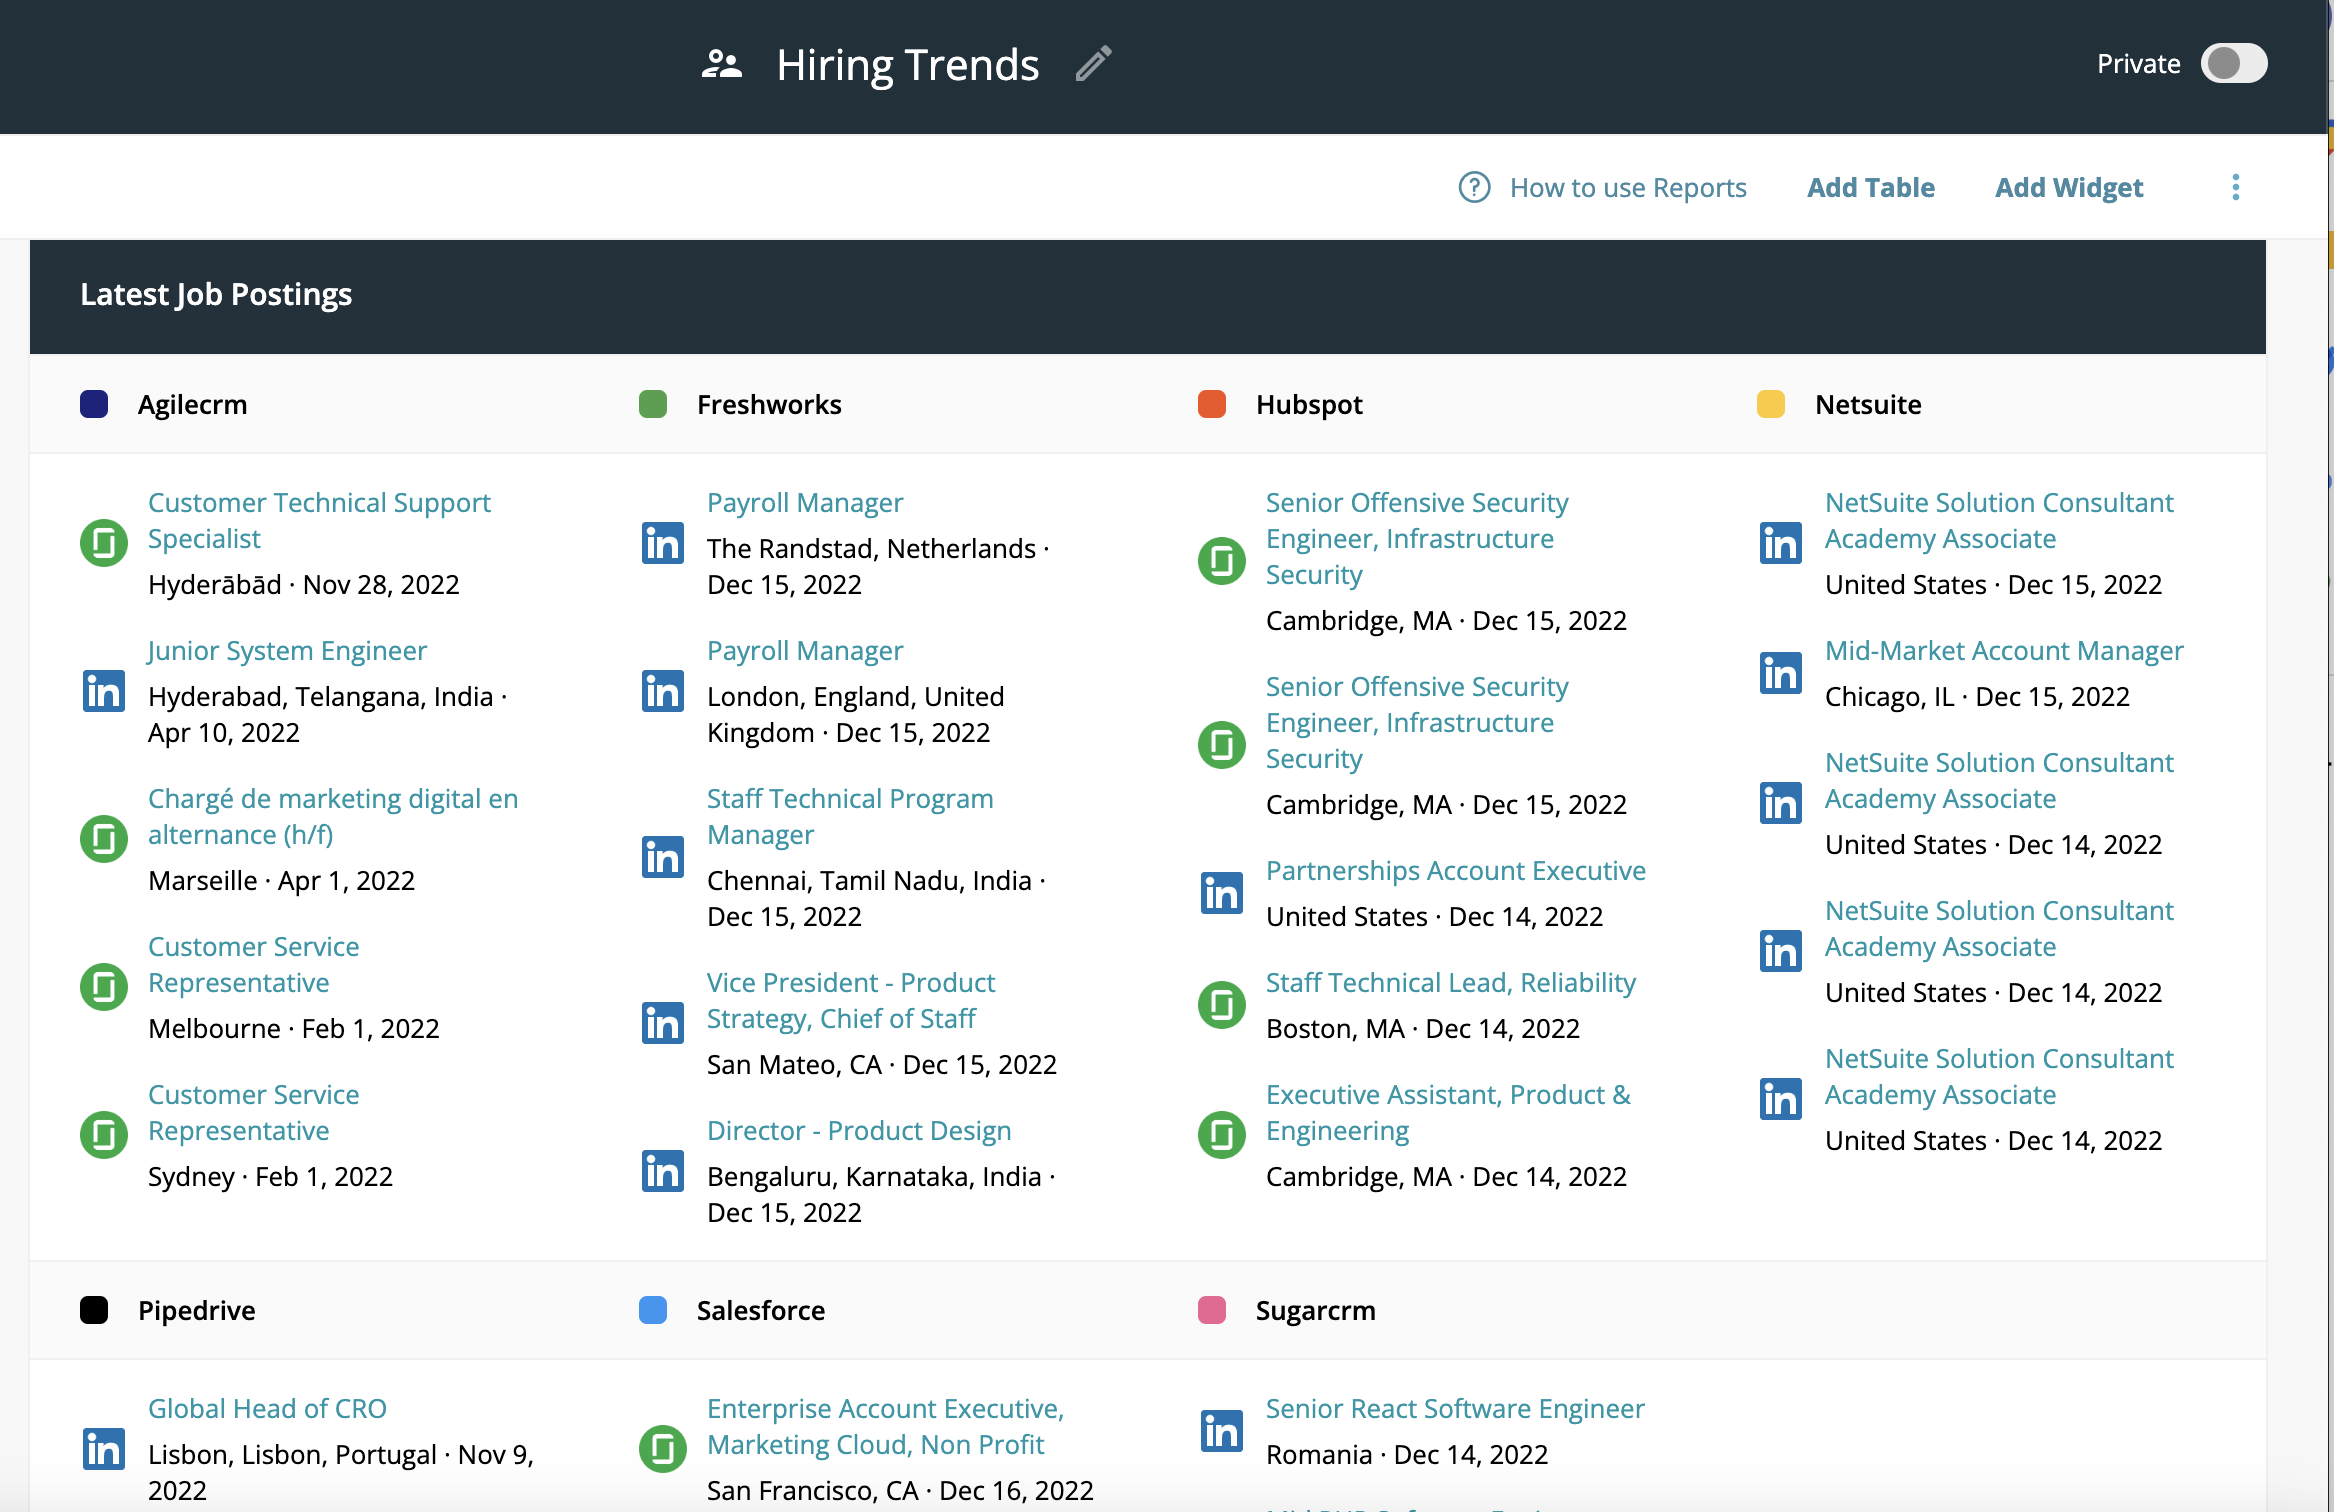Open Customer Service Representative Melbourne posting
Image resolution: width=2334 pixels, height=1512 pixels.
[x=253, y=964]
